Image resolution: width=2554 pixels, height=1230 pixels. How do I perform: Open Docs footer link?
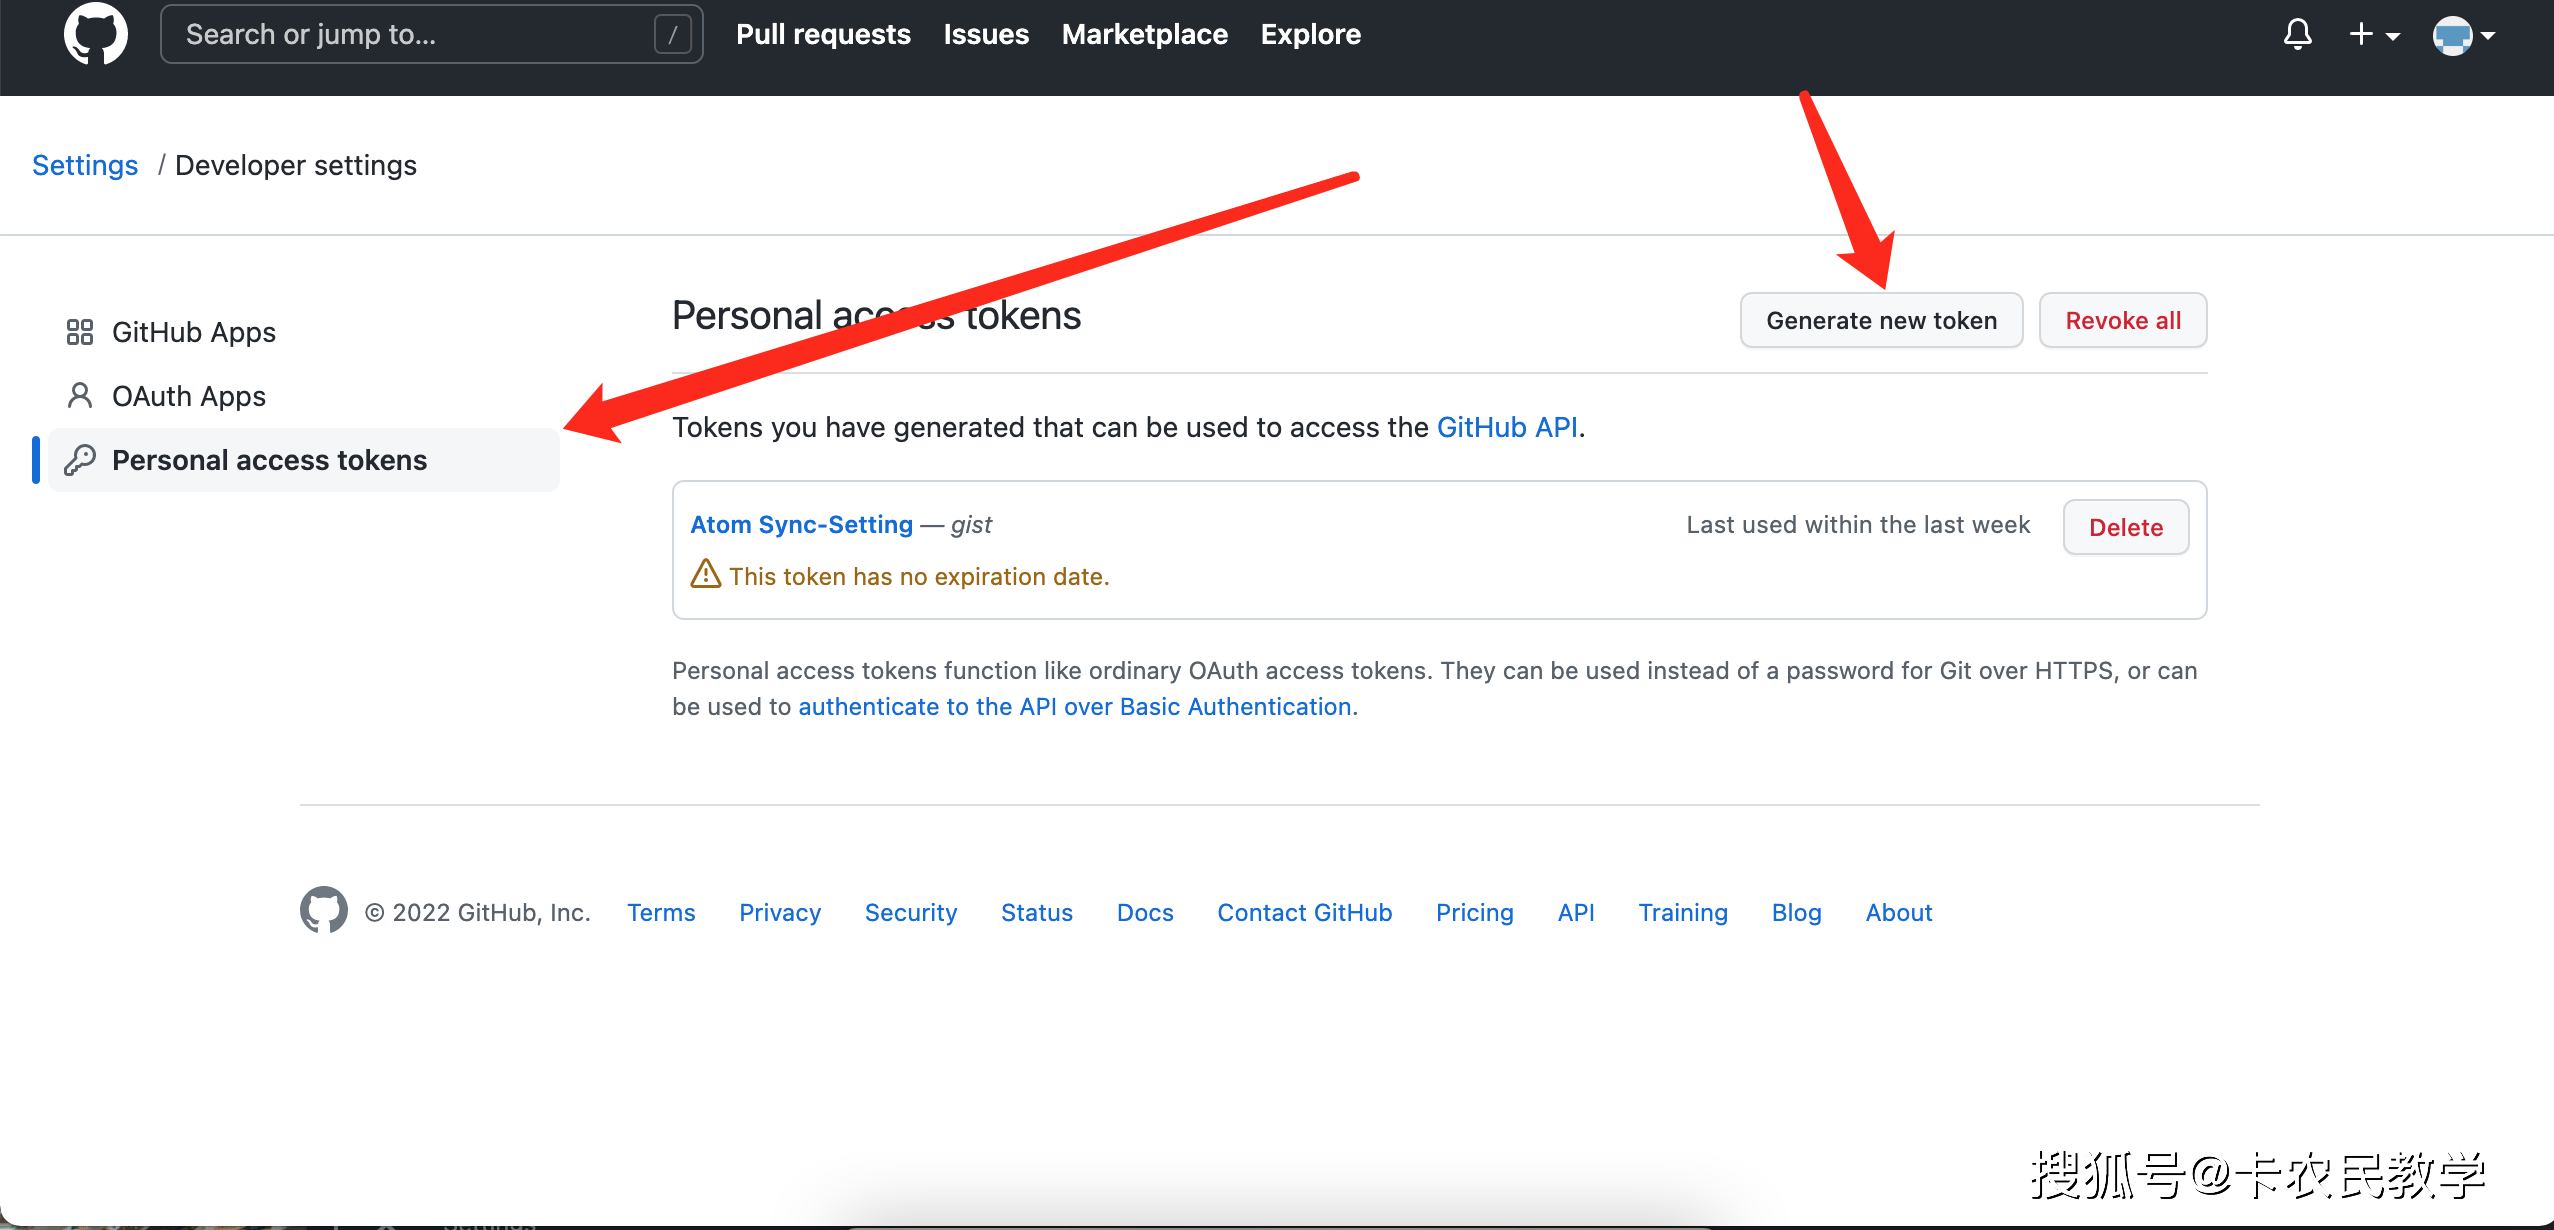(x=1145, y=912)
